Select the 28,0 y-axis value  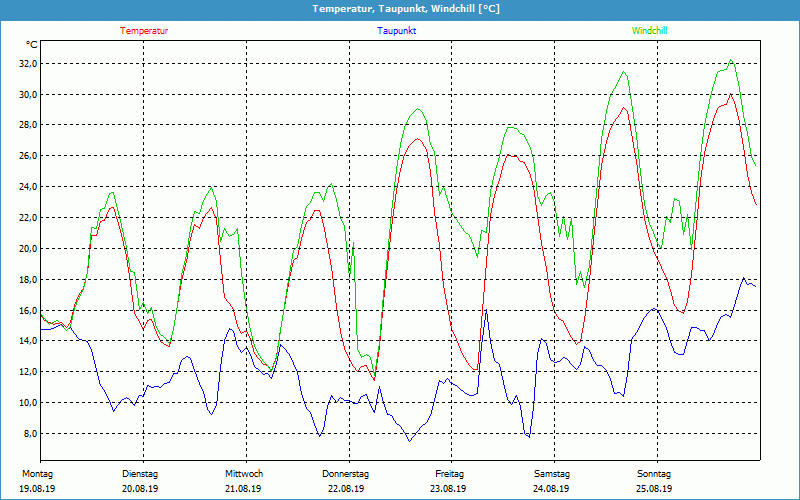[x=28, y=126]
